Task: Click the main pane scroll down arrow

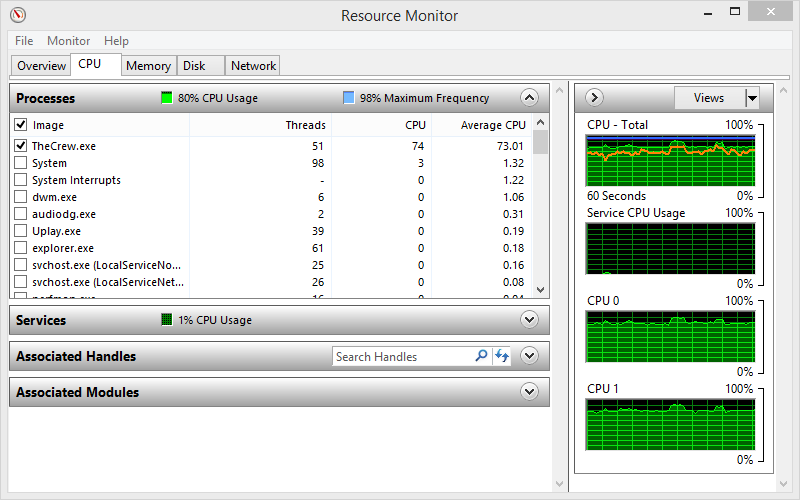Action: pos(559,484)
